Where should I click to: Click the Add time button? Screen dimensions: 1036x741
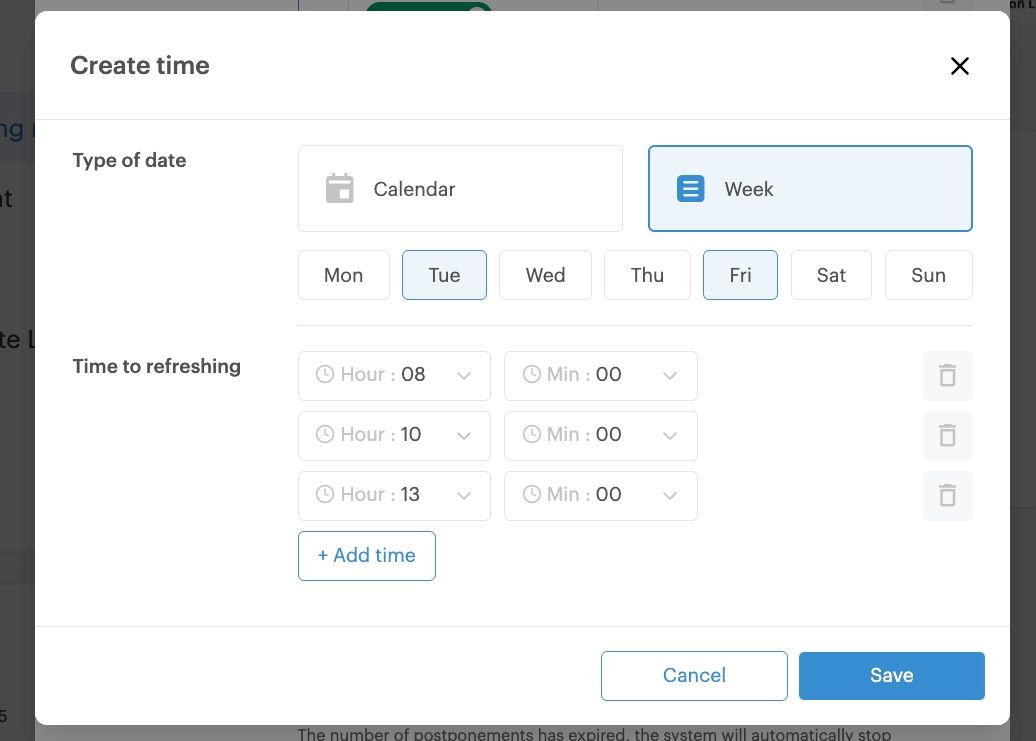coord(366,555)
